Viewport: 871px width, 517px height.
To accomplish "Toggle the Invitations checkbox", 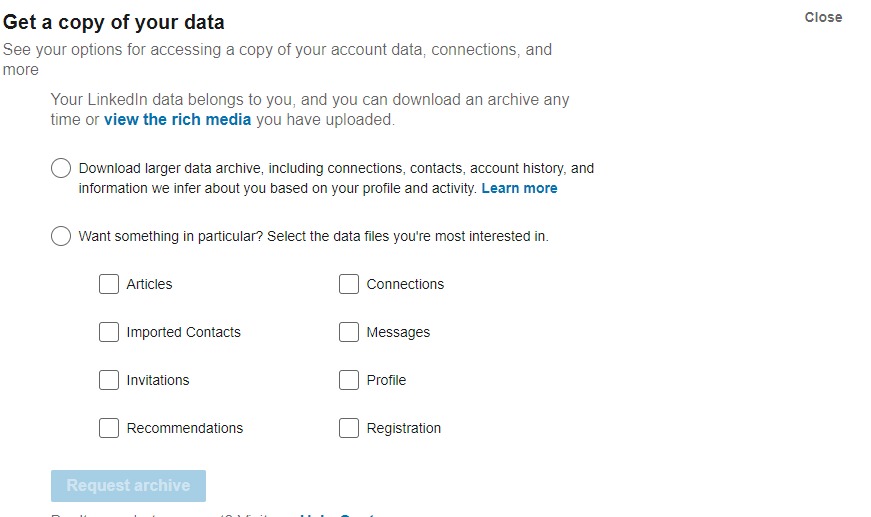I will point(109,380).
